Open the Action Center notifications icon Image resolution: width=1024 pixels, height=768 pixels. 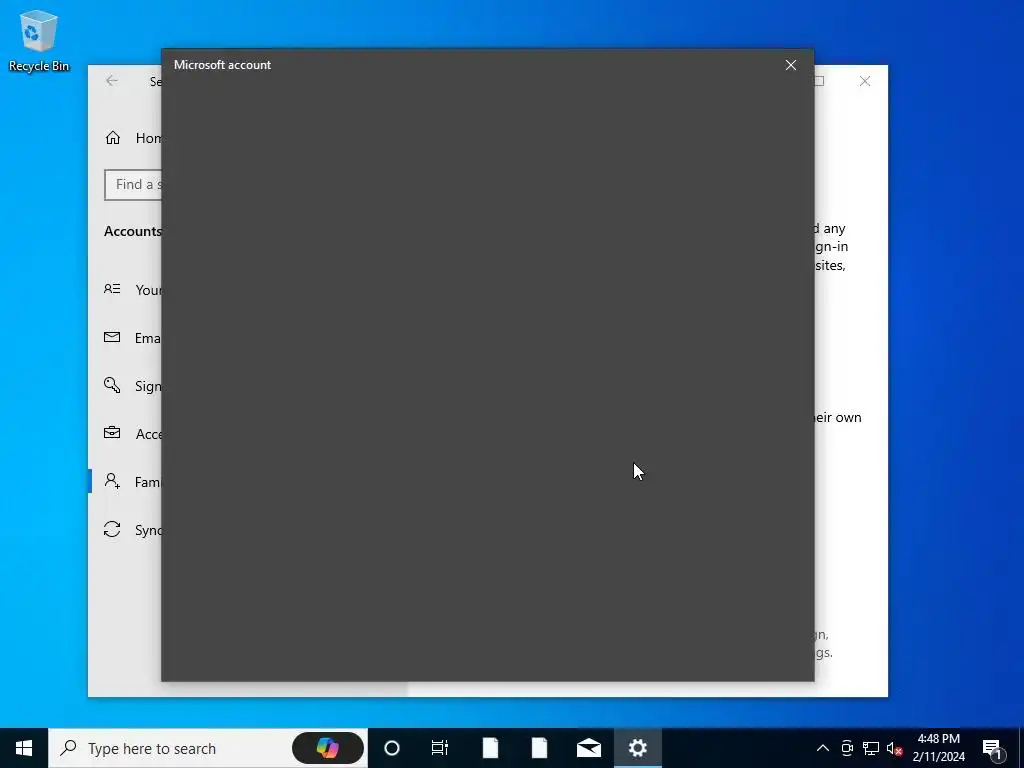pos(993,748)
